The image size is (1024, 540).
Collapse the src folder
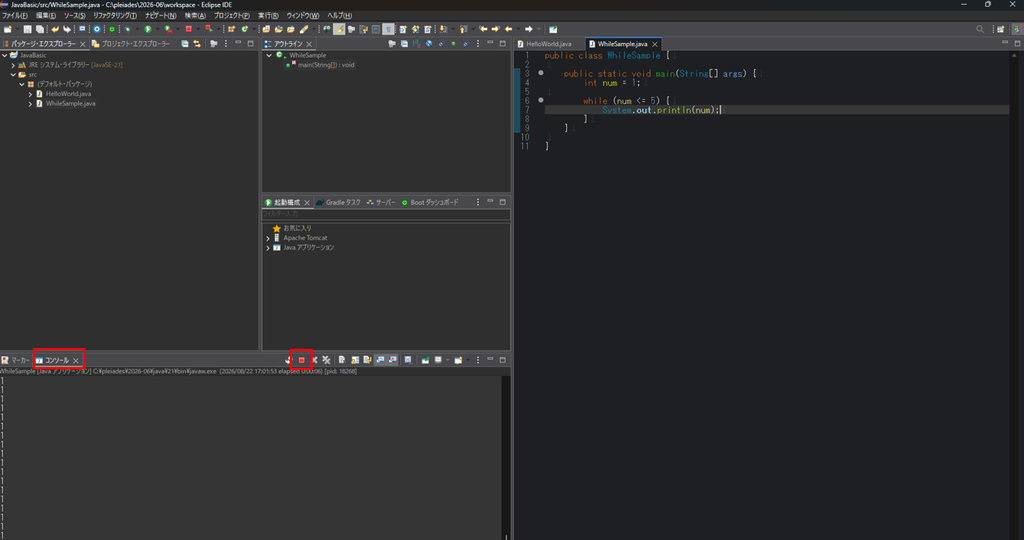[x=13, y=74]
